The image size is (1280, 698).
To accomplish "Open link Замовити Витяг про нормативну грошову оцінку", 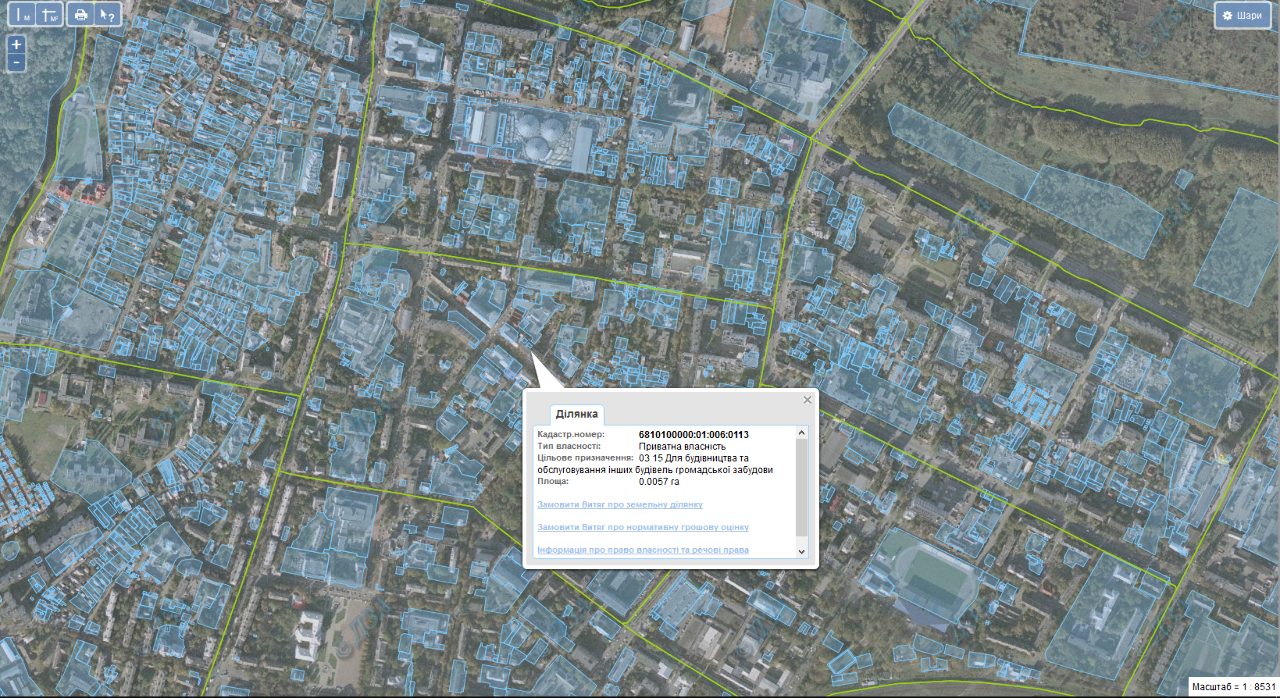I will coord(643,527).
